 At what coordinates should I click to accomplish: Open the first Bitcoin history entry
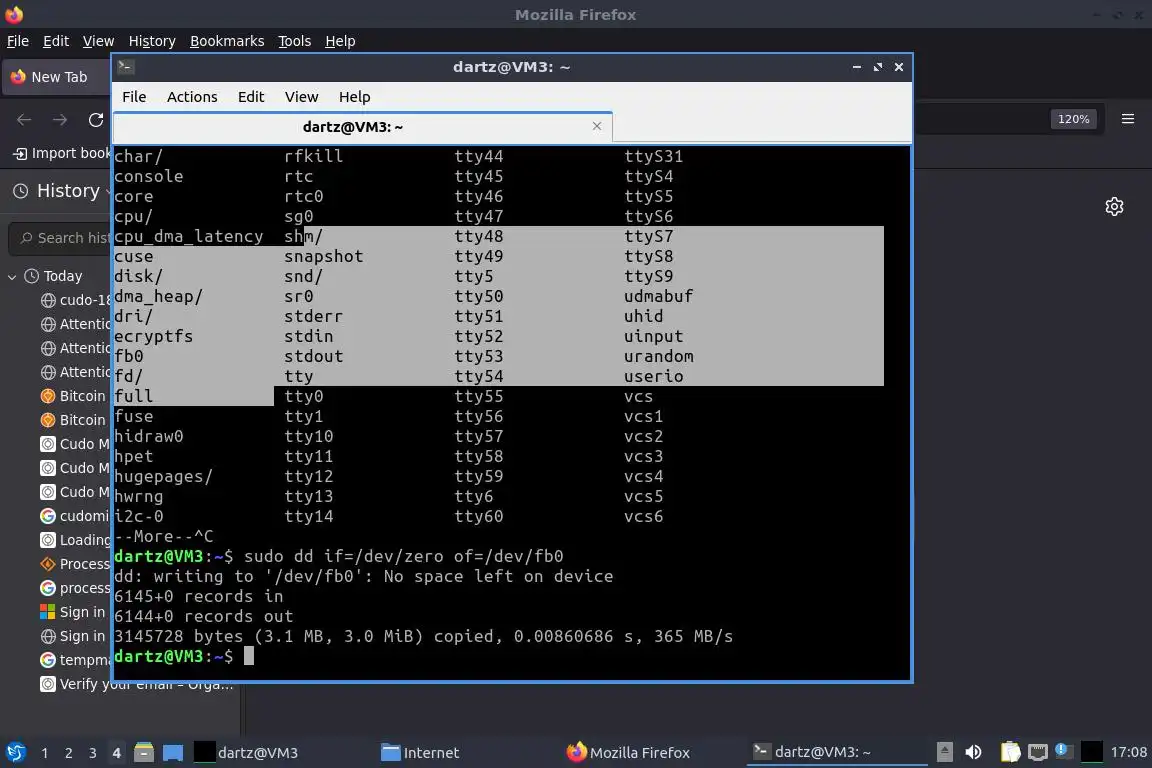pyautogui.click(x=73, y=396)
